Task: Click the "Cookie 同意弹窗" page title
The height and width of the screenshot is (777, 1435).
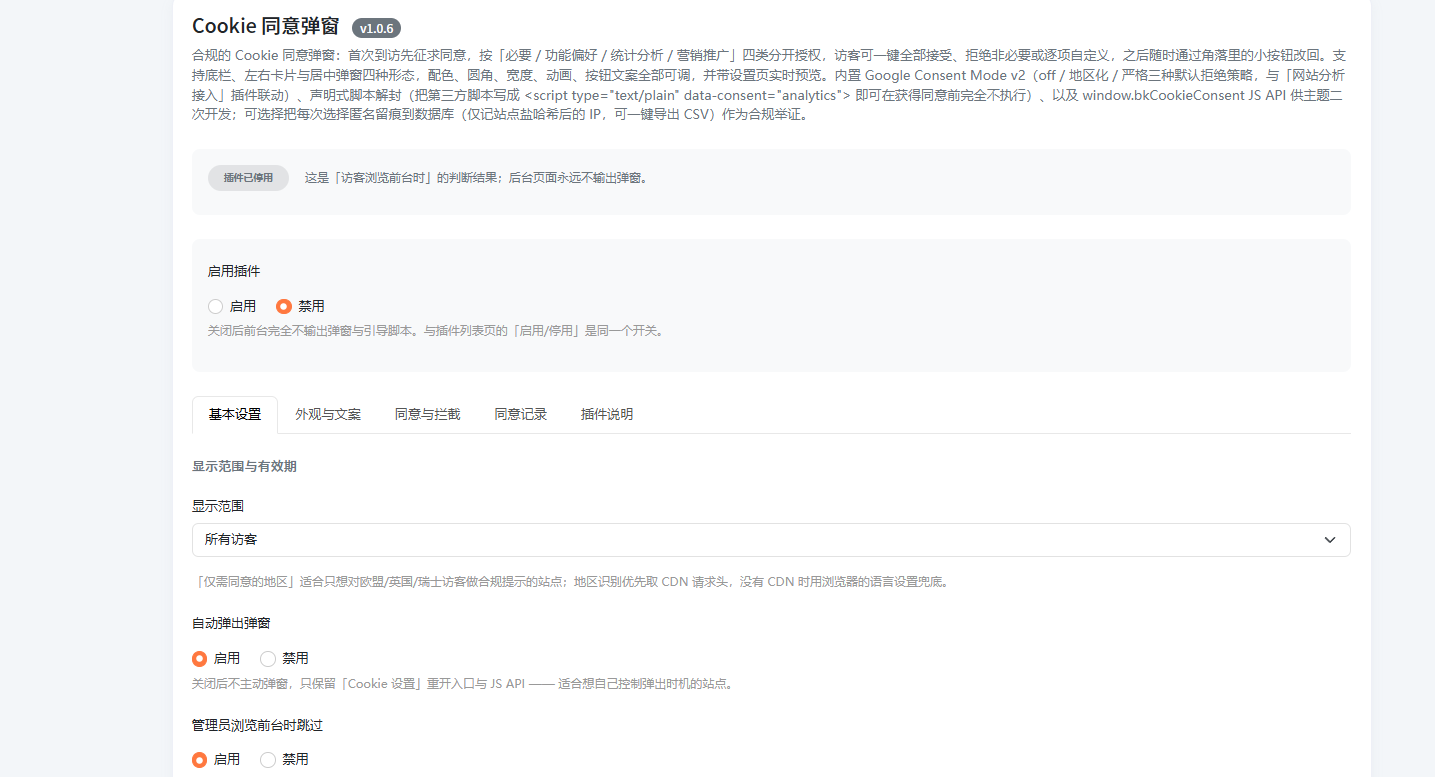Action: click(266, 27)
